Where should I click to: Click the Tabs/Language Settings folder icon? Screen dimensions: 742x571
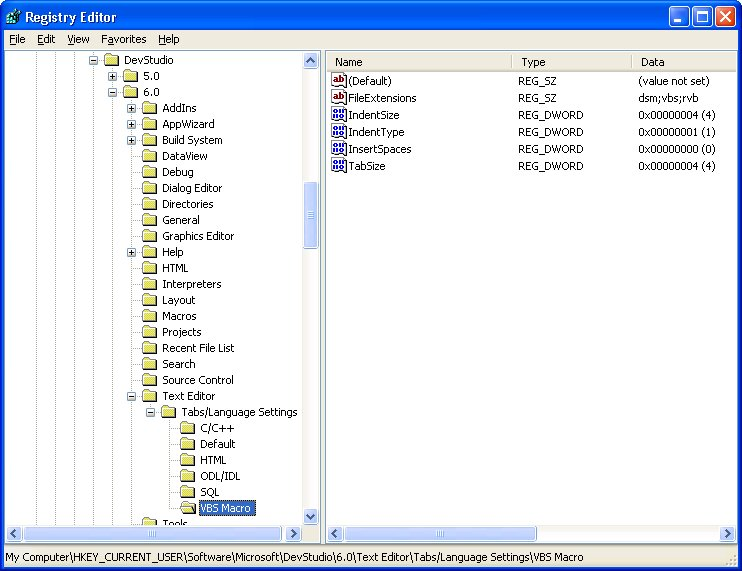tap(168, 412)
